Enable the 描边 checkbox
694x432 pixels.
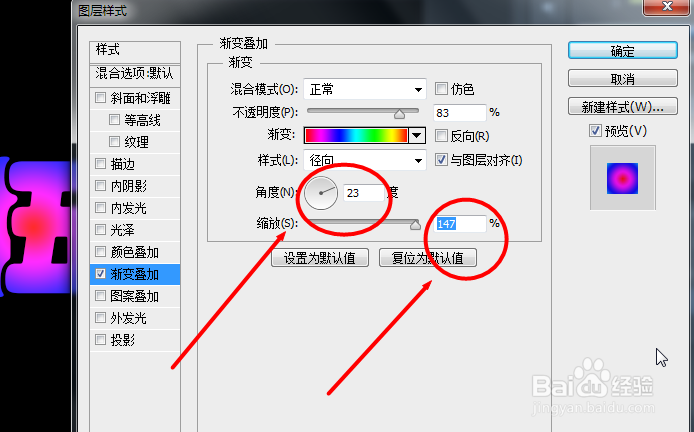[x=100, y=164]
